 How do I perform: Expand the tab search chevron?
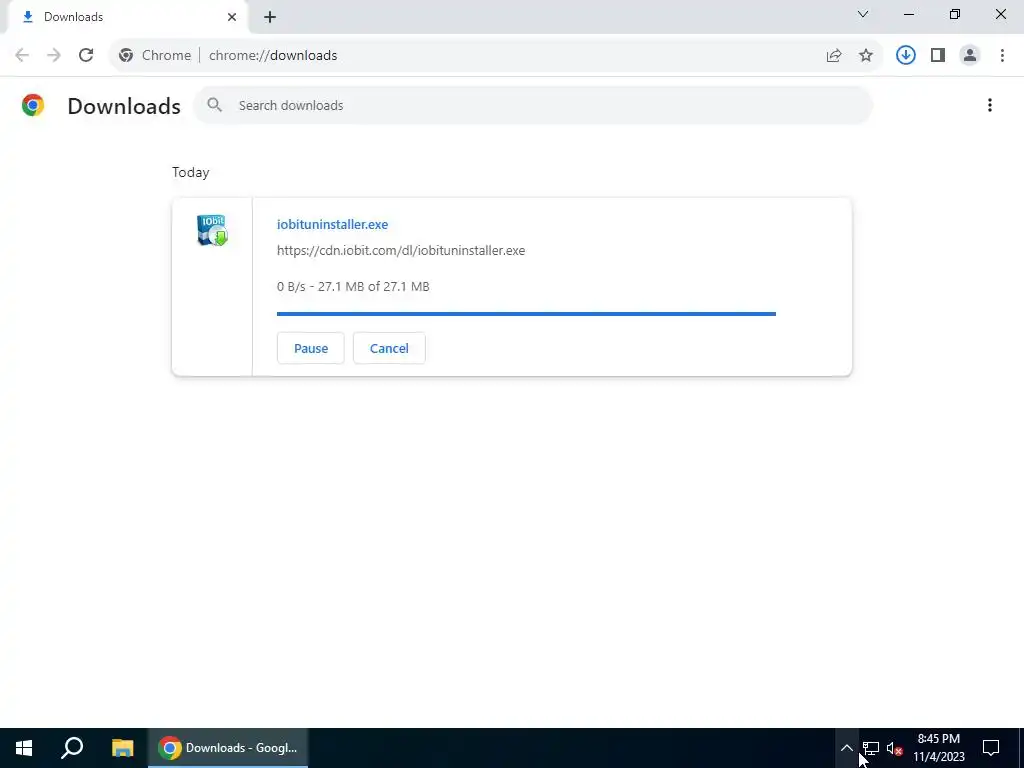point(863,14)
